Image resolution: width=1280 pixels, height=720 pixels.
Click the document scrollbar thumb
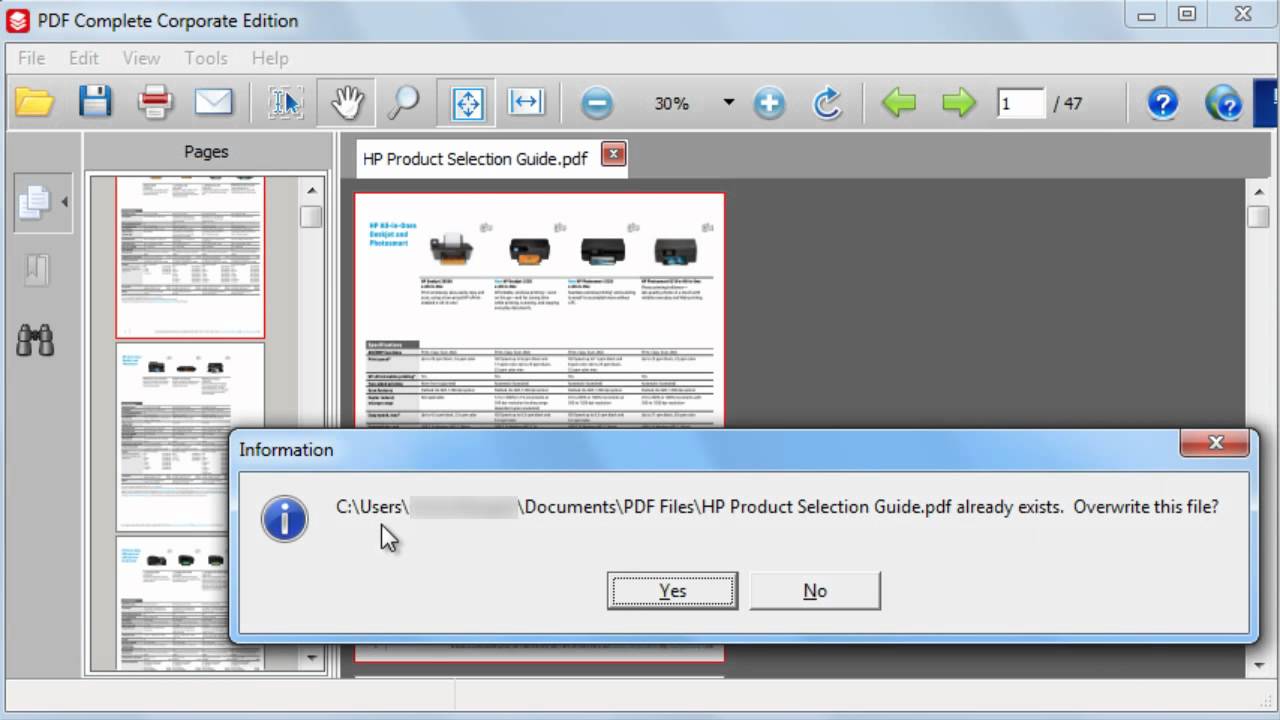coord(1258,216)
